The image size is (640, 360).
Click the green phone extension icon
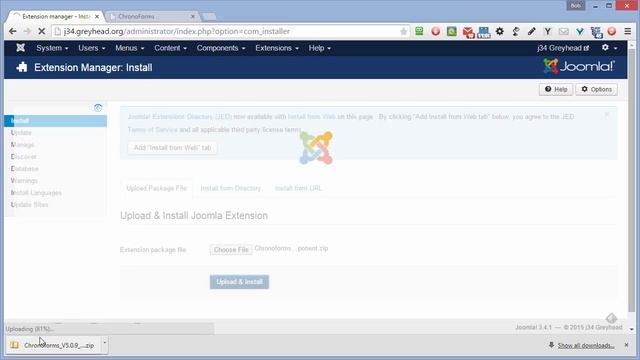click(x=452, y=31)
